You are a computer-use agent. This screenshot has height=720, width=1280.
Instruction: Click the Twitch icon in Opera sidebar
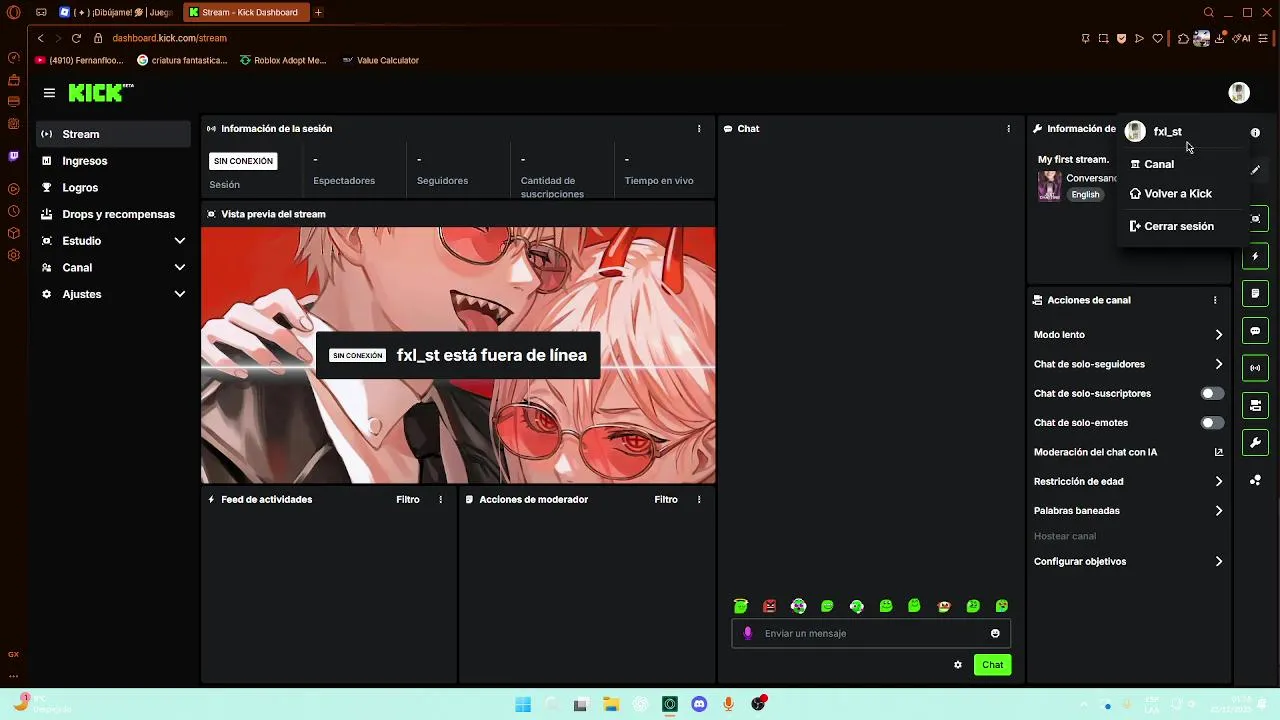point(13,156)
